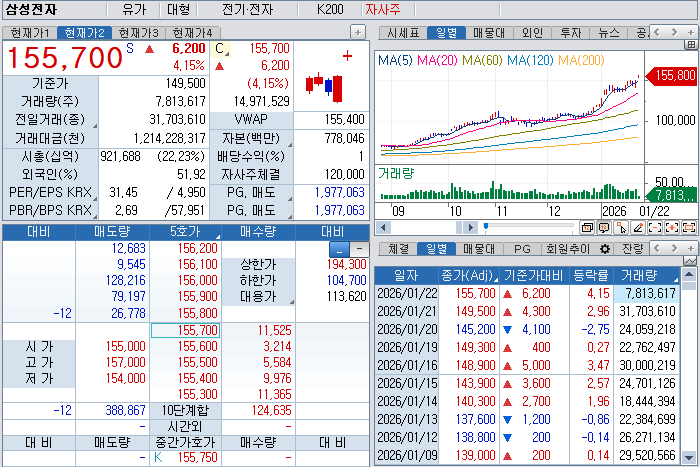
Task: Click the 10단계합 button
Action: point(184,411)
